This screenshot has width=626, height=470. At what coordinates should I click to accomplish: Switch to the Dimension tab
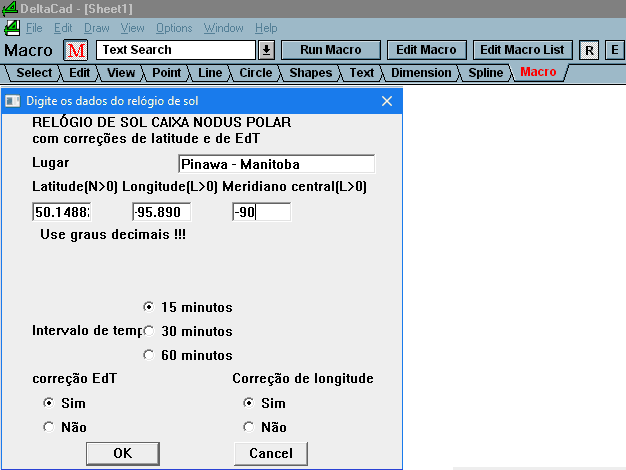pos(420,73)
